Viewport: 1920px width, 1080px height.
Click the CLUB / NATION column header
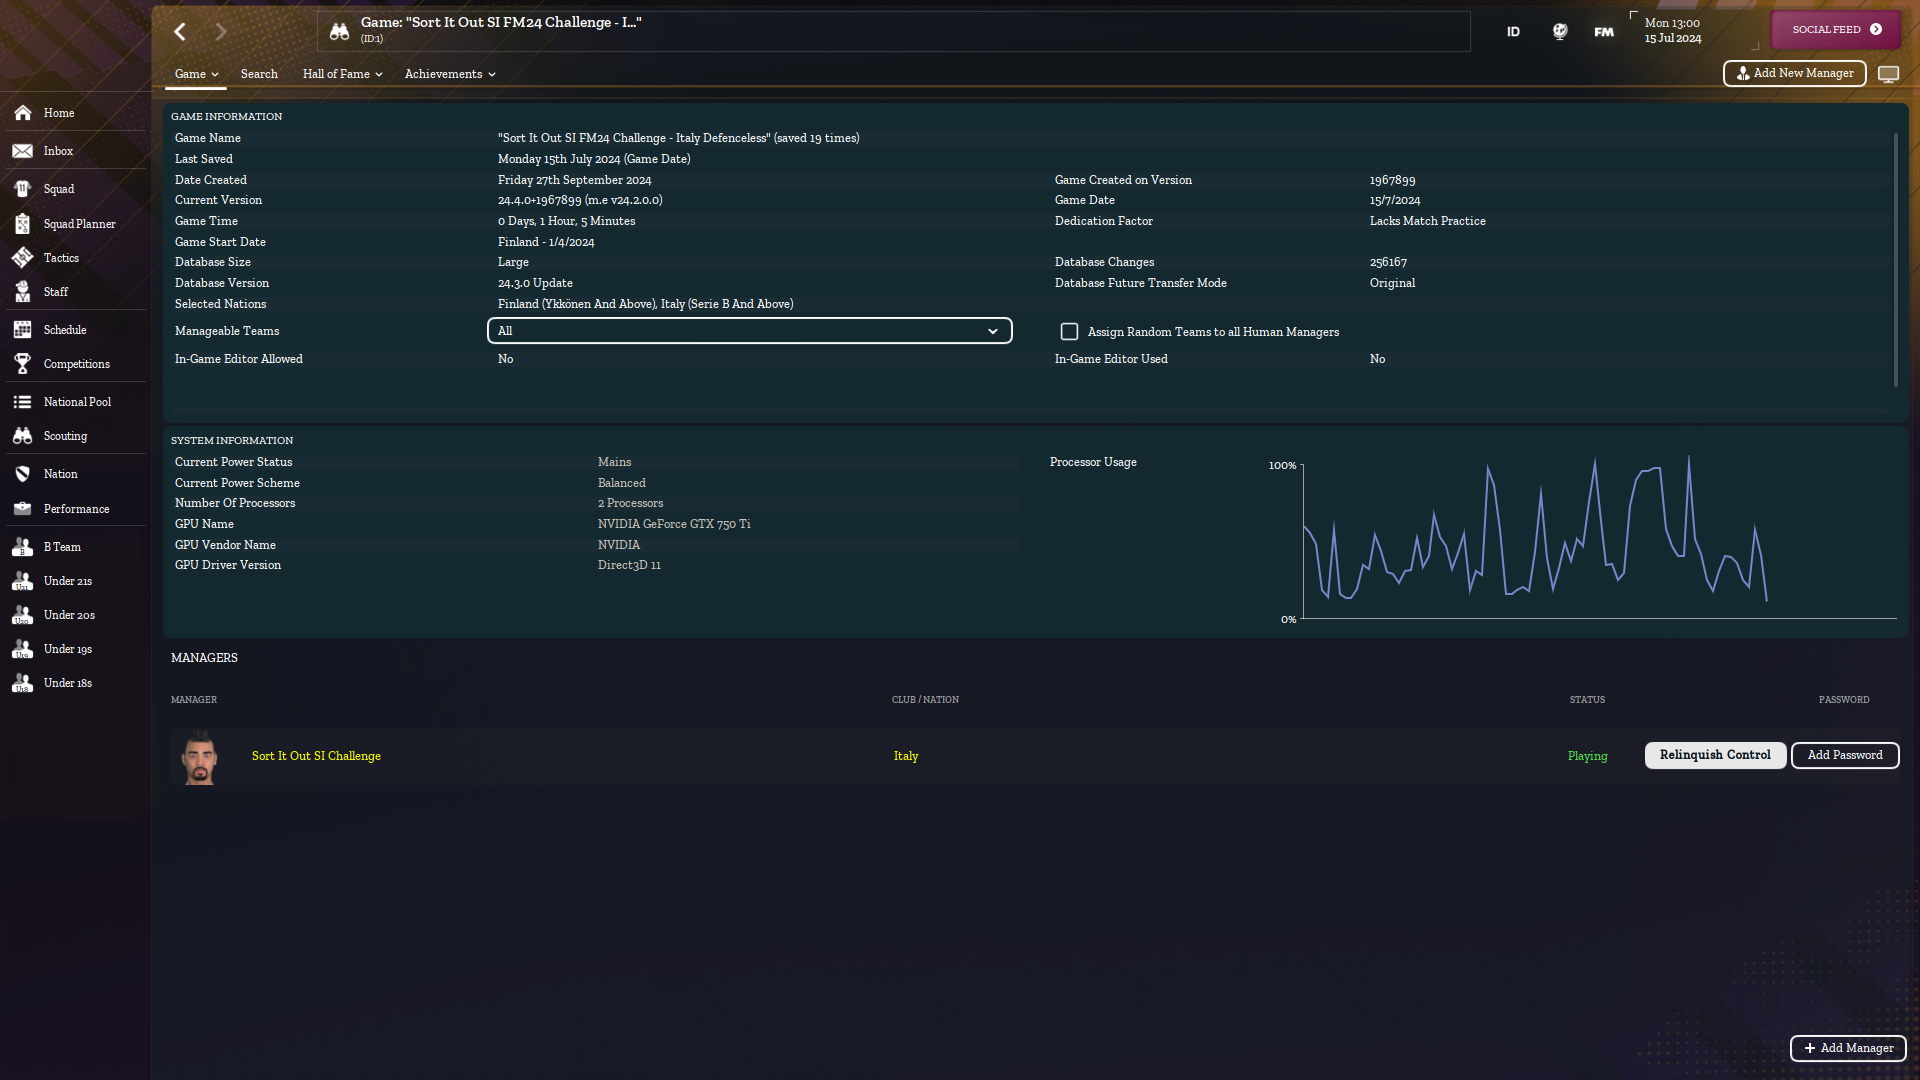925,700
